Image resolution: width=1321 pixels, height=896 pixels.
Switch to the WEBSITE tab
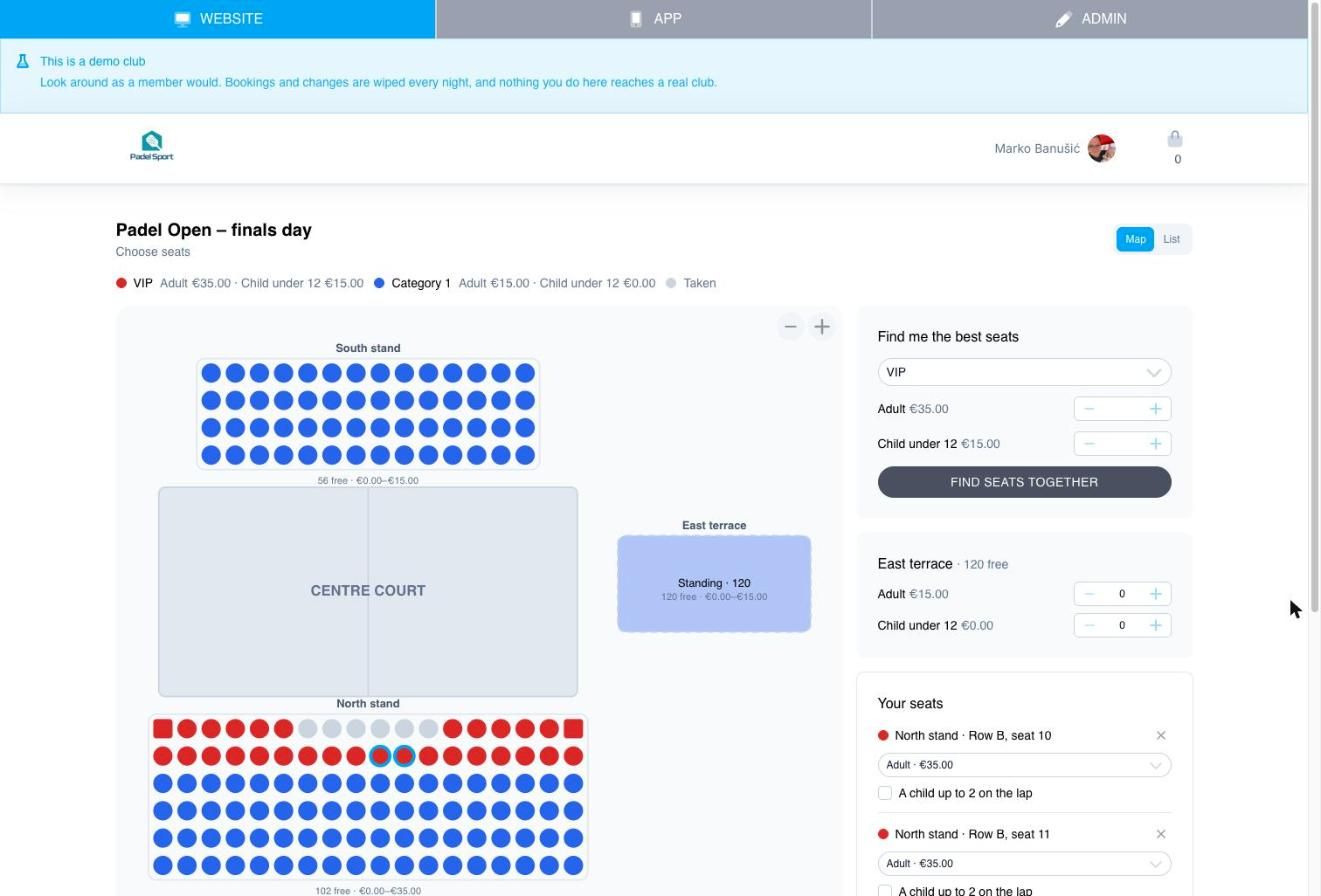pyautogui.click(x=218, y=19)
